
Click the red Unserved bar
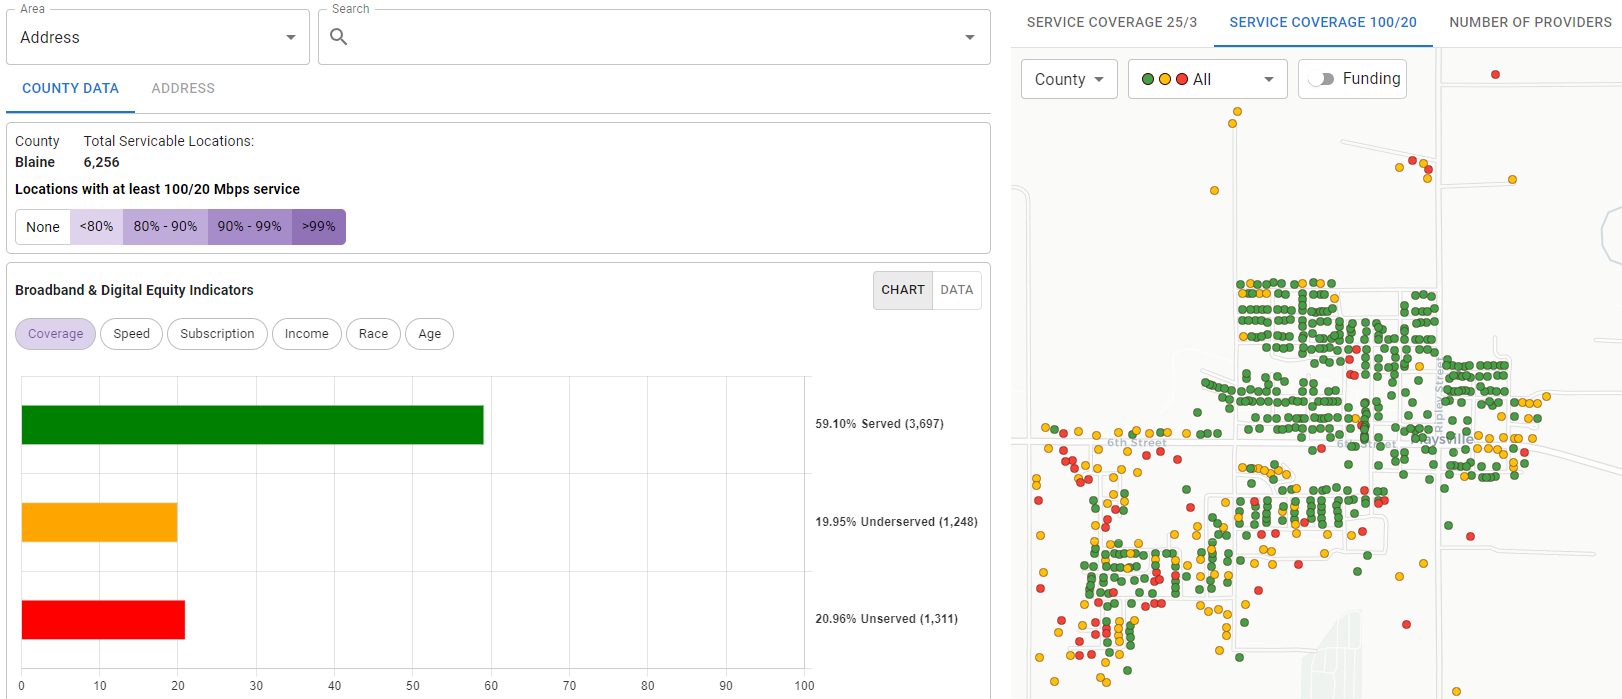pos(103,620)
